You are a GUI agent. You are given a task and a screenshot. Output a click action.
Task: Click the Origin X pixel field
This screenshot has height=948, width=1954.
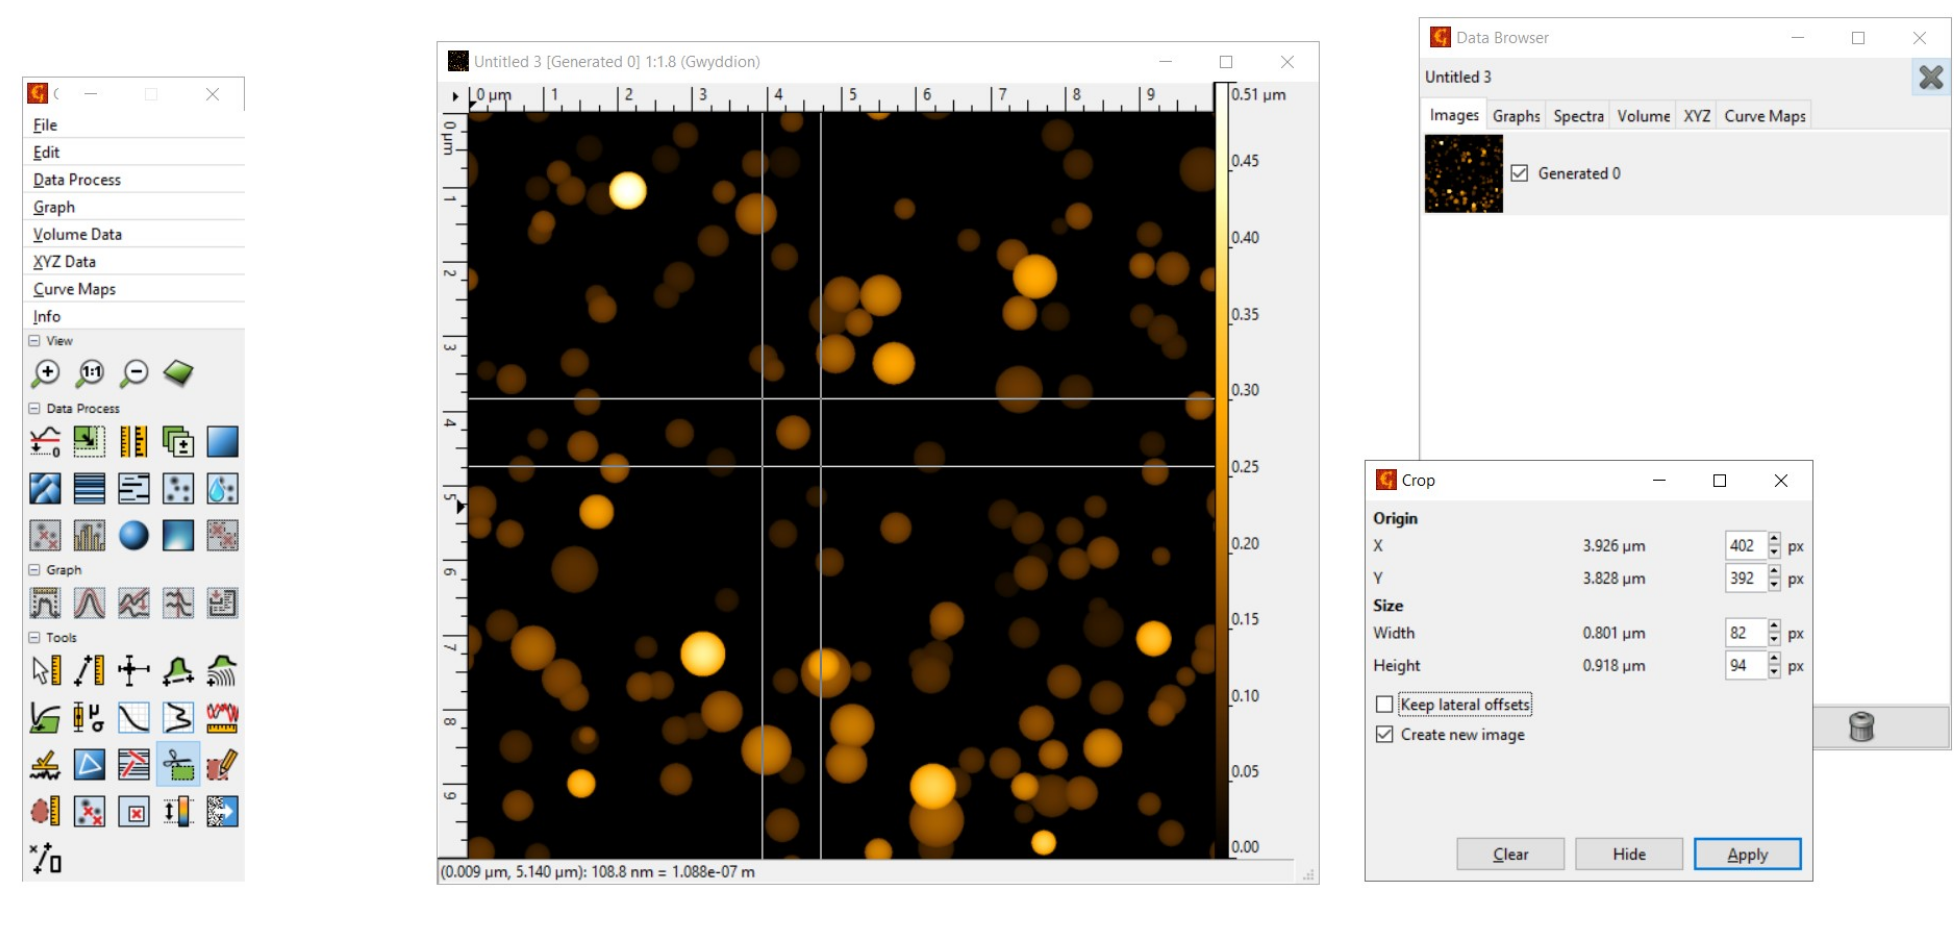click(1746, 546)
